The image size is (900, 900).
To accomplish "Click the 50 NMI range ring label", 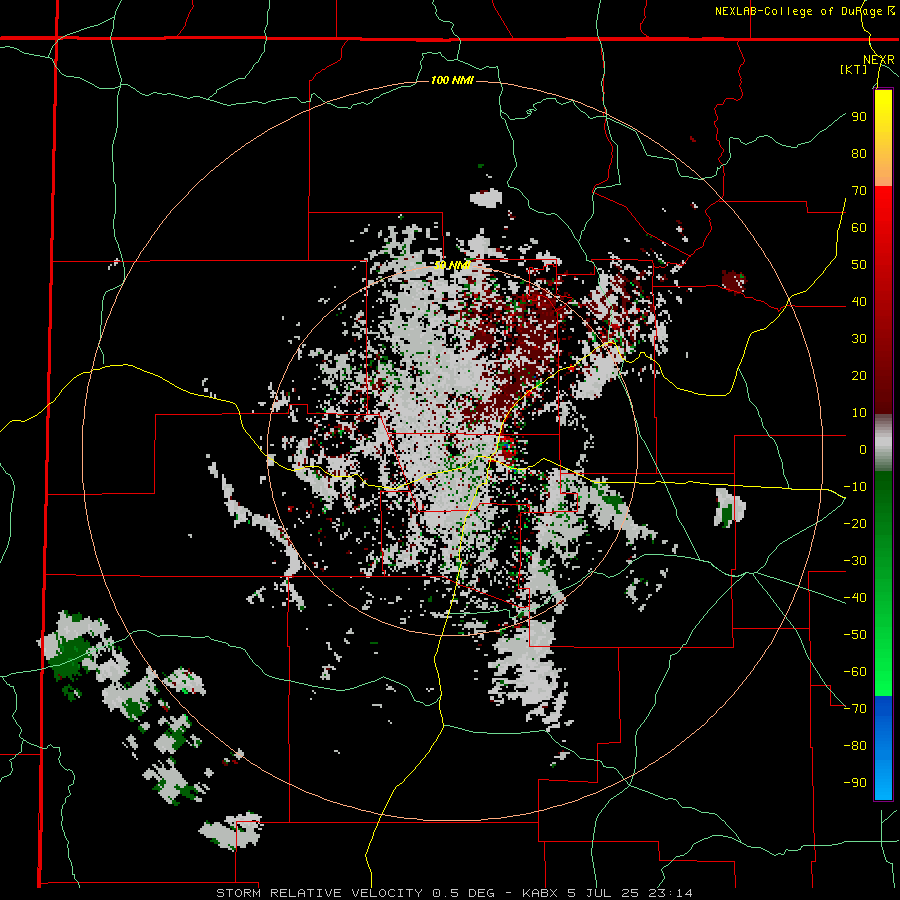I will pos(452,265).
